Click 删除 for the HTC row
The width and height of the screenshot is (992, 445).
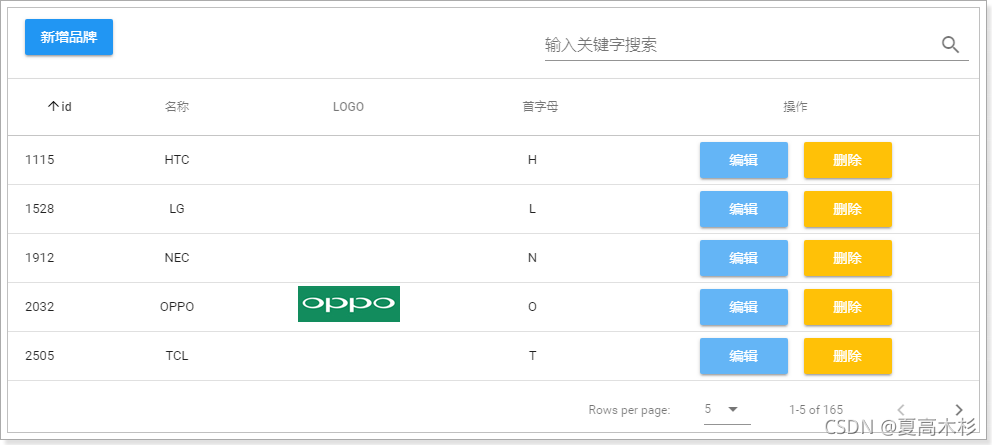click(x=848, y=160)
